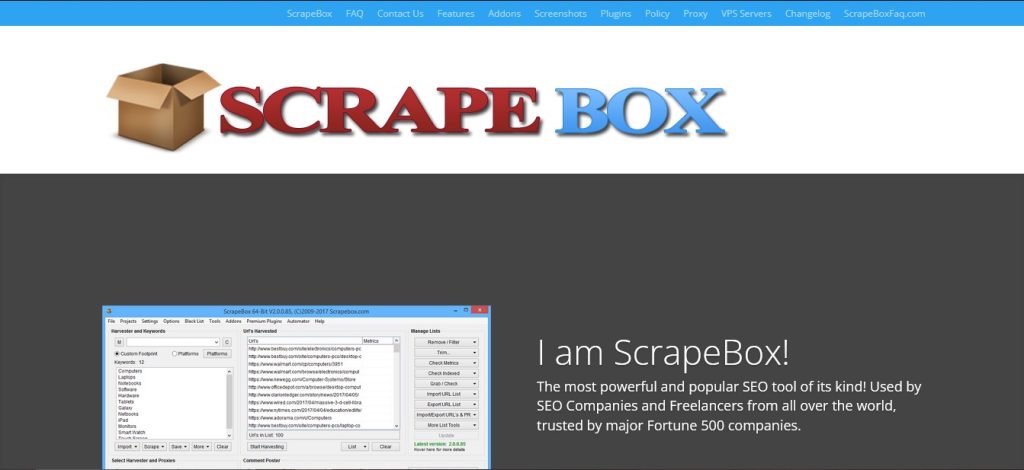The width and height of the screenshot is (1024, 470).
Task: Open the File menu in ScrapeBox app
Action: pyautogui.click(x=111, y=321)
